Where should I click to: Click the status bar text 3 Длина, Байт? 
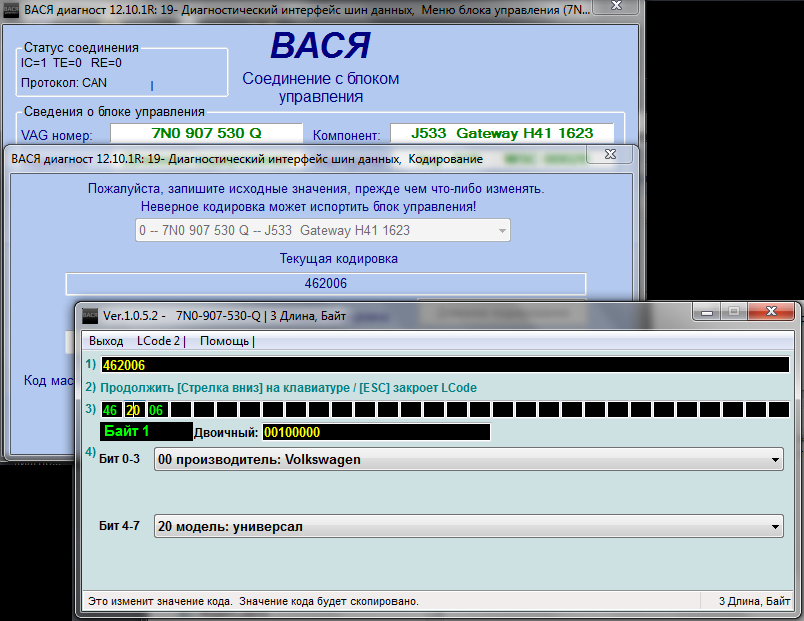point(754,601)
